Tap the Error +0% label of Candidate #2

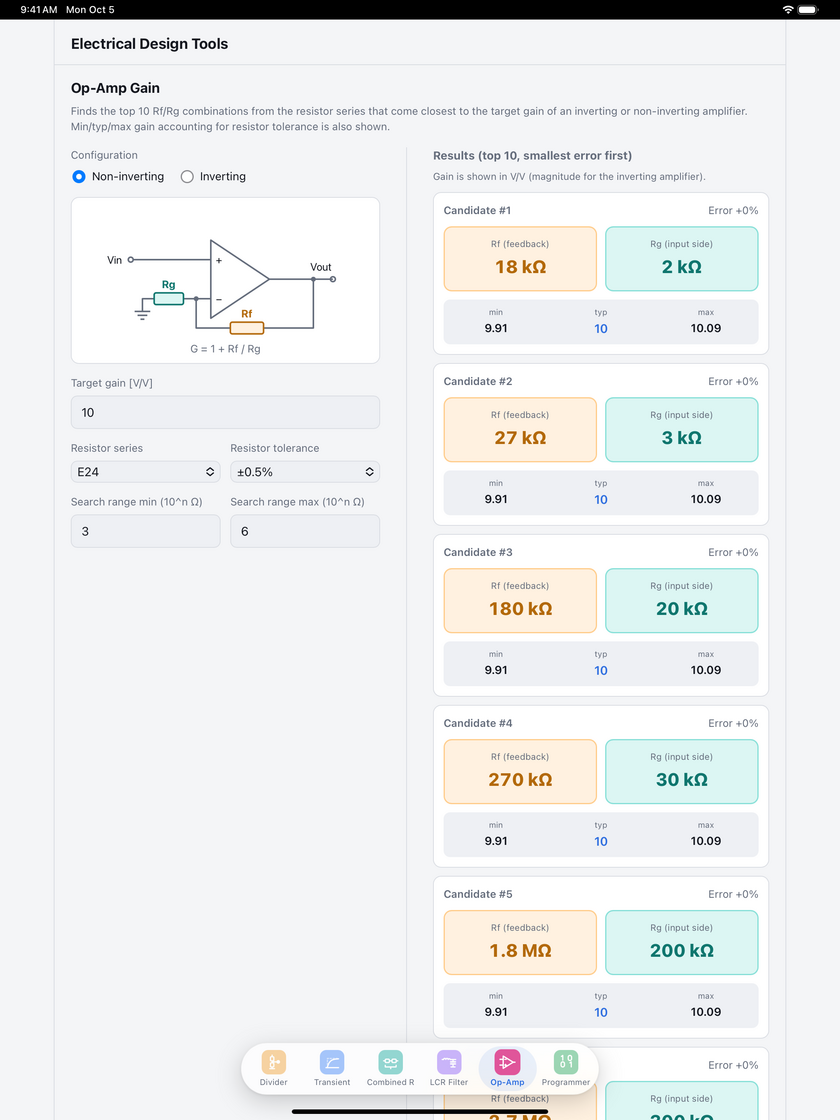tap(733, 381)
